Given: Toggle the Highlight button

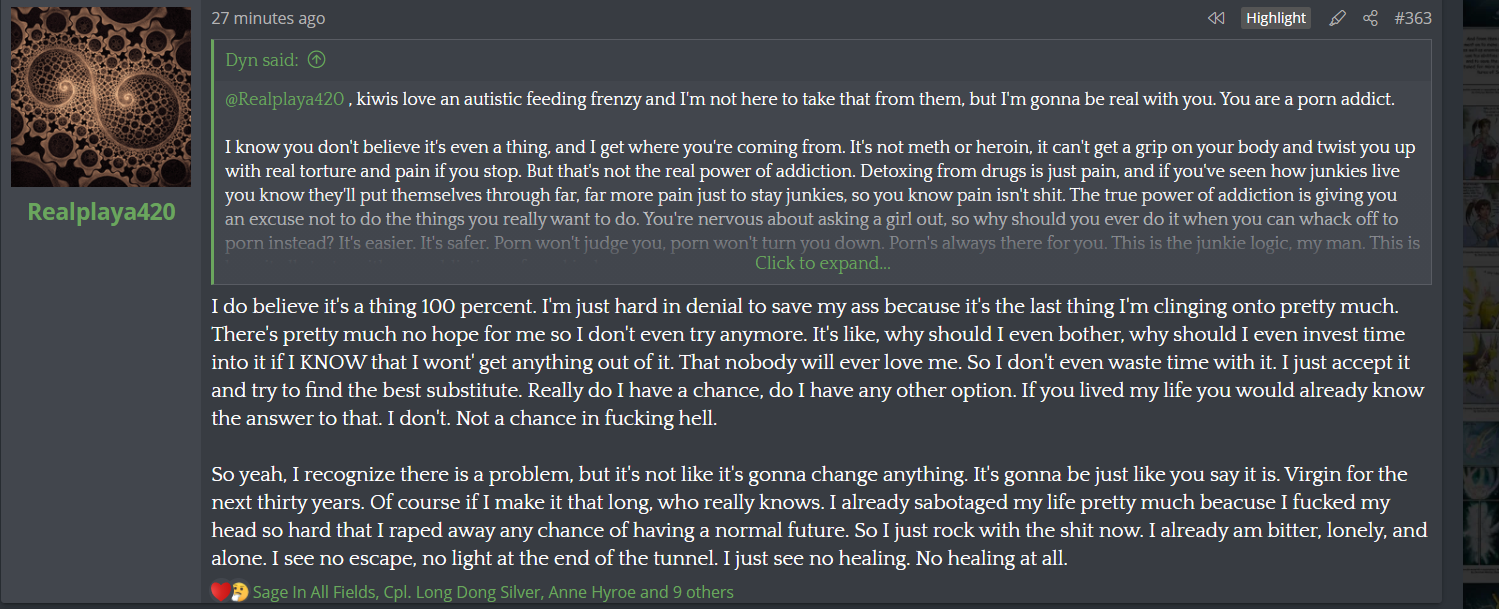Looking at the screenshot, I should 1275,18.
